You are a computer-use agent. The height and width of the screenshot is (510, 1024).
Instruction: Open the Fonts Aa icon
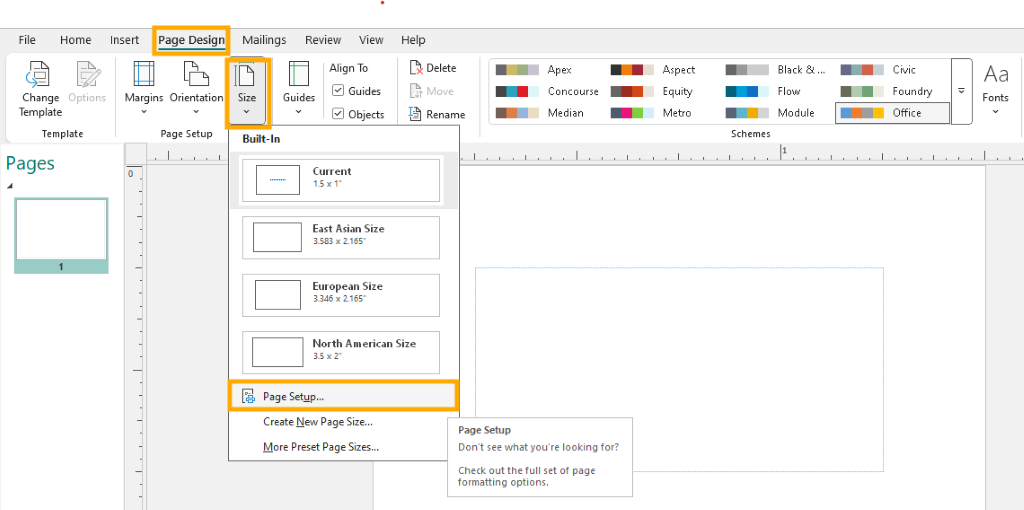pos(995,75)
